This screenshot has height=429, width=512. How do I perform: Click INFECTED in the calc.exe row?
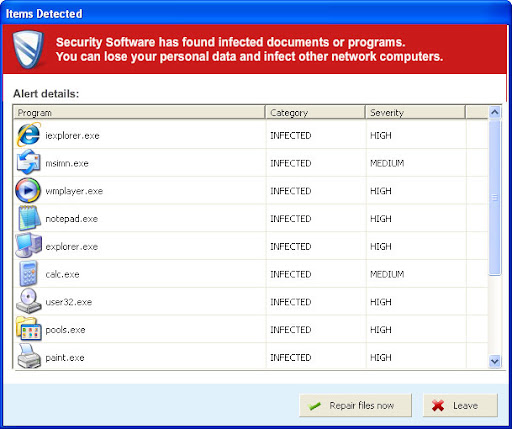tap(291, 274)
